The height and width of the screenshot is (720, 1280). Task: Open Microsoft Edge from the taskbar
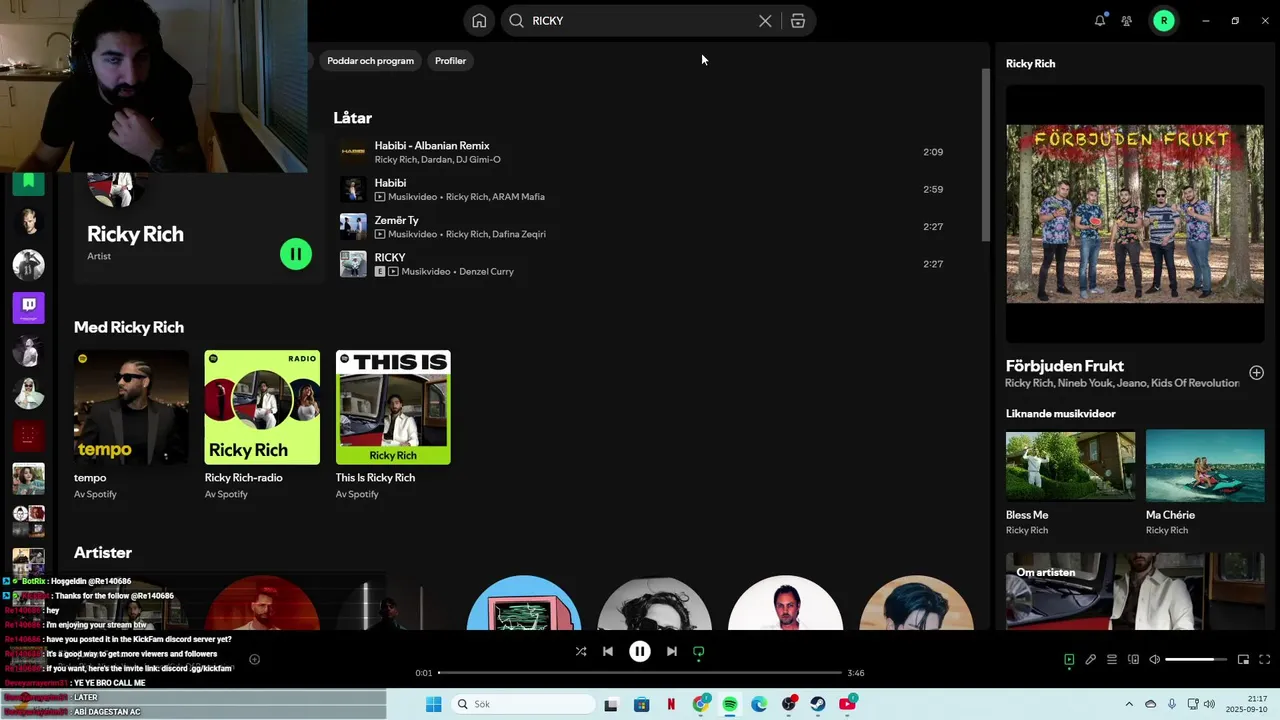759,705
